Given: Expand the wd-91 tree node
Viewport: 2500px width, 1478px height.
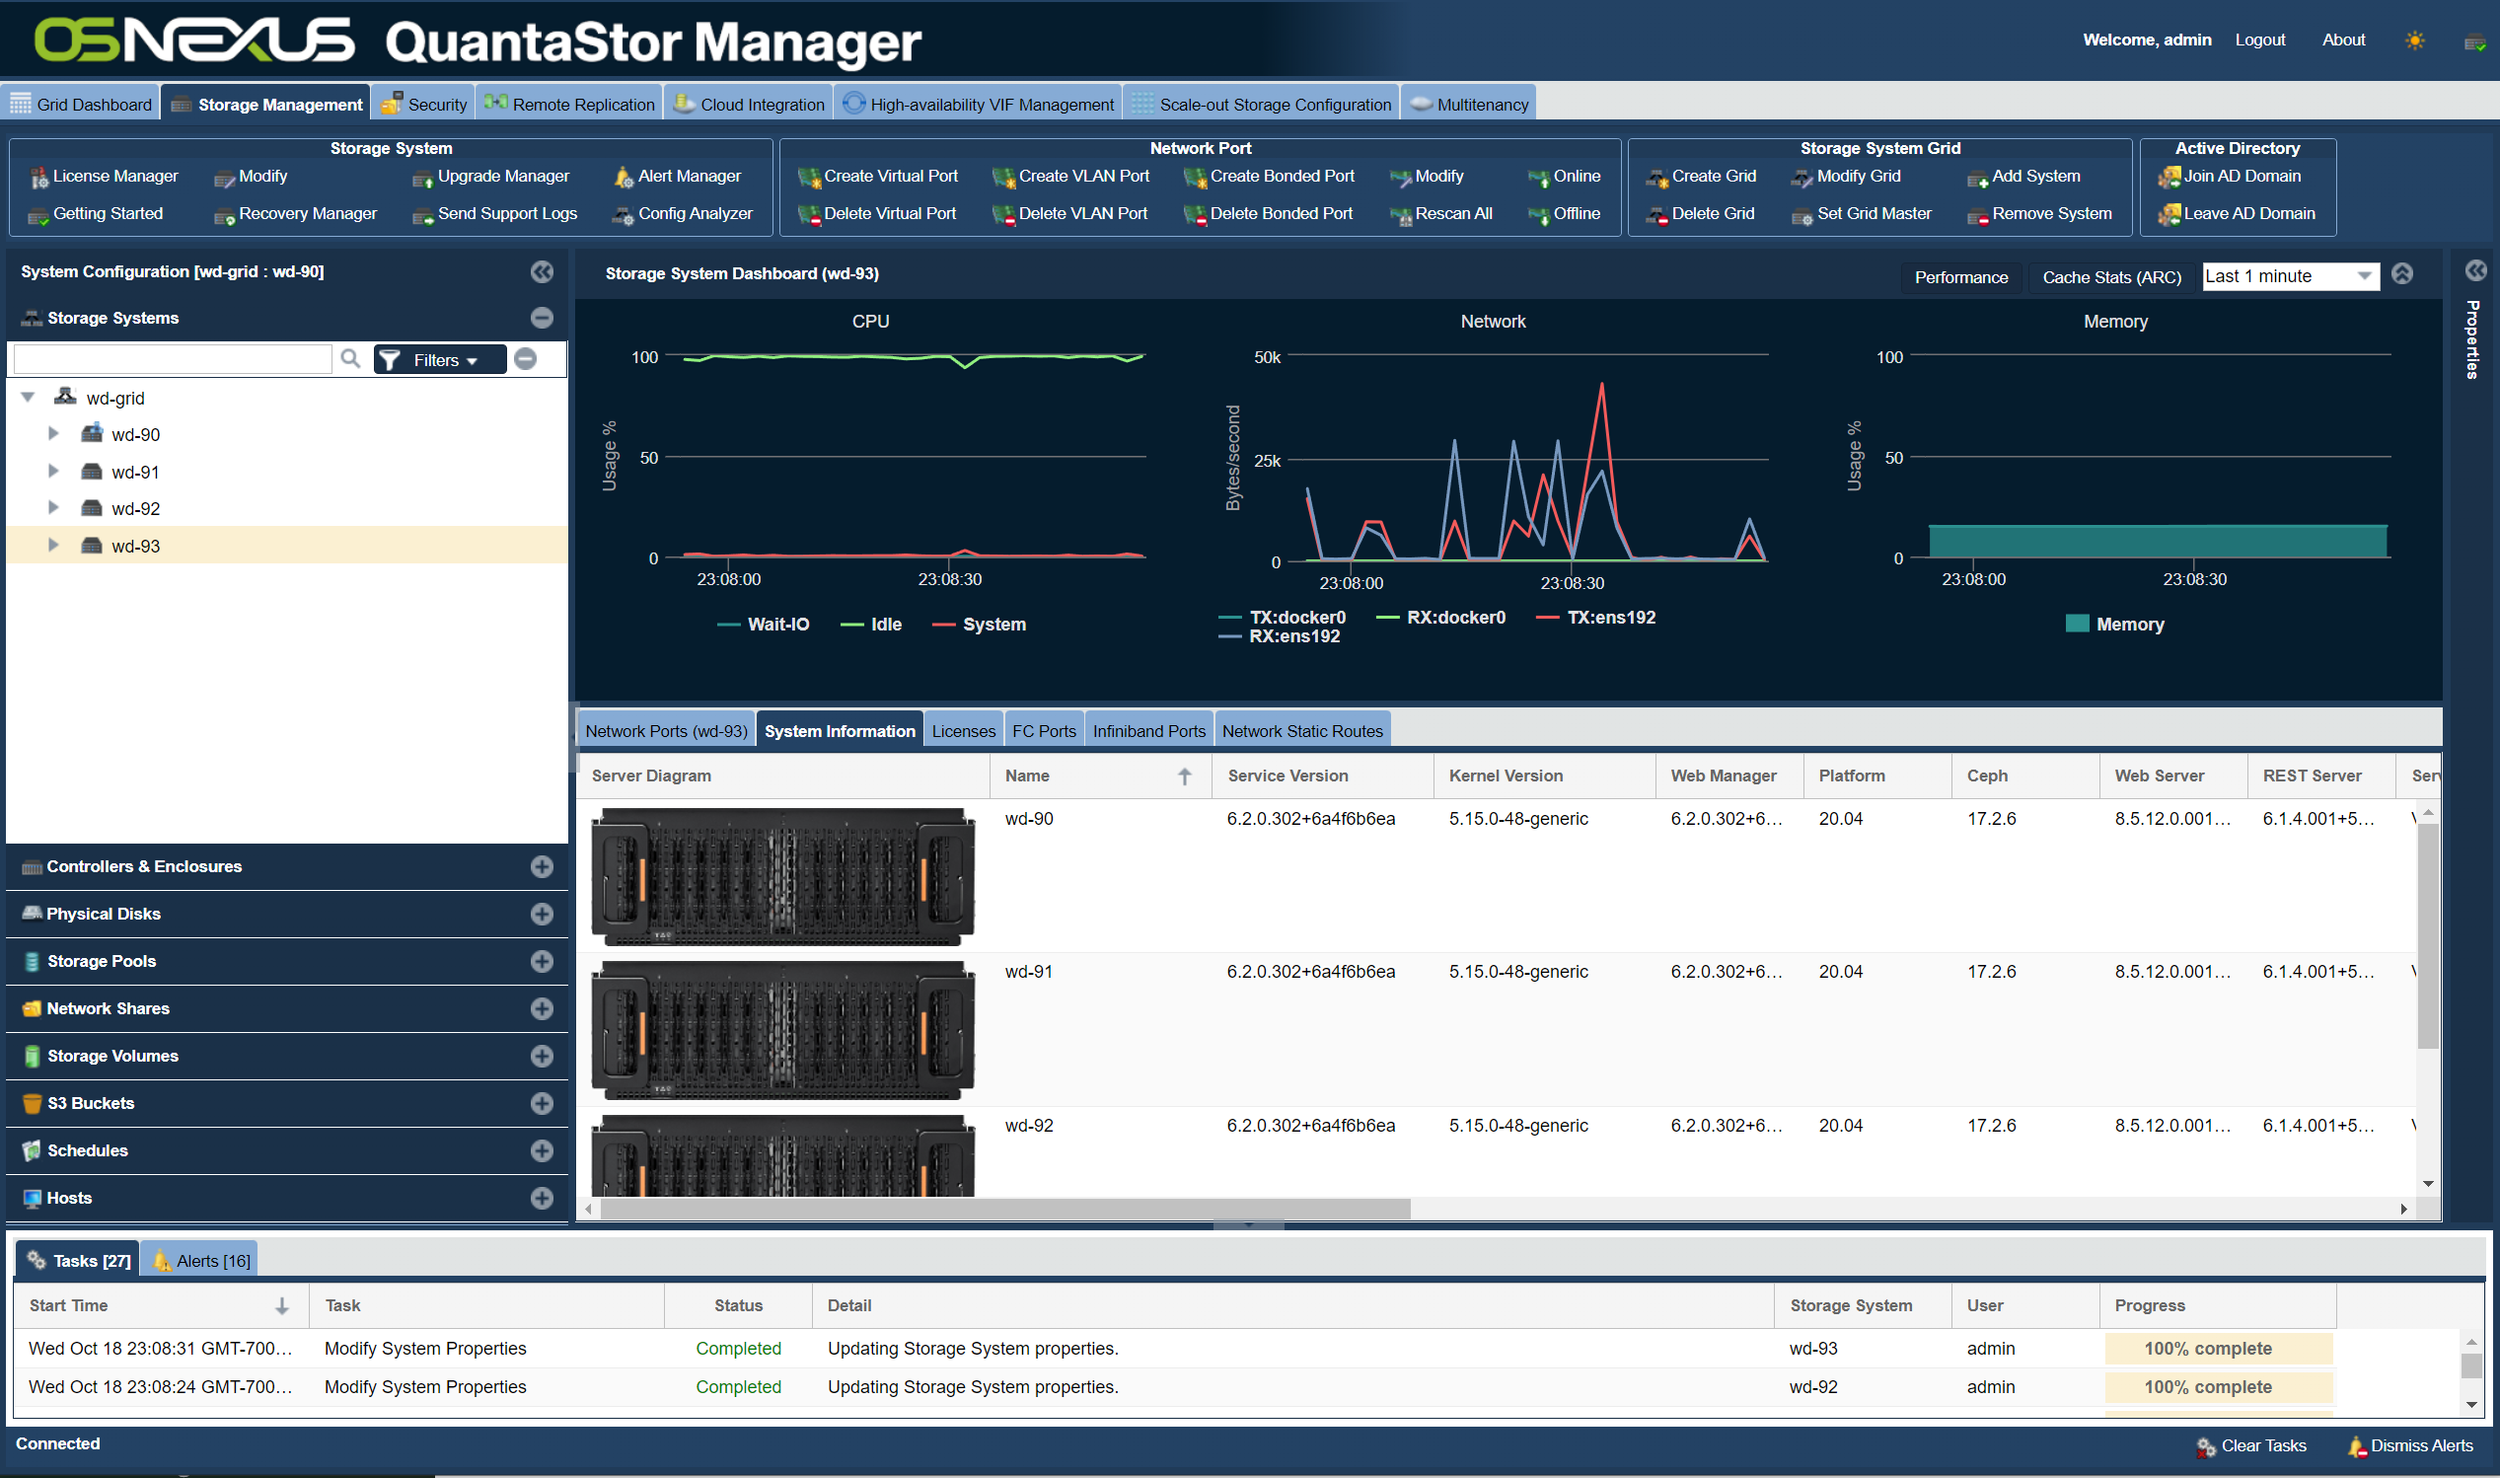Looking at the screenshot, I should (x=54, y=471).
